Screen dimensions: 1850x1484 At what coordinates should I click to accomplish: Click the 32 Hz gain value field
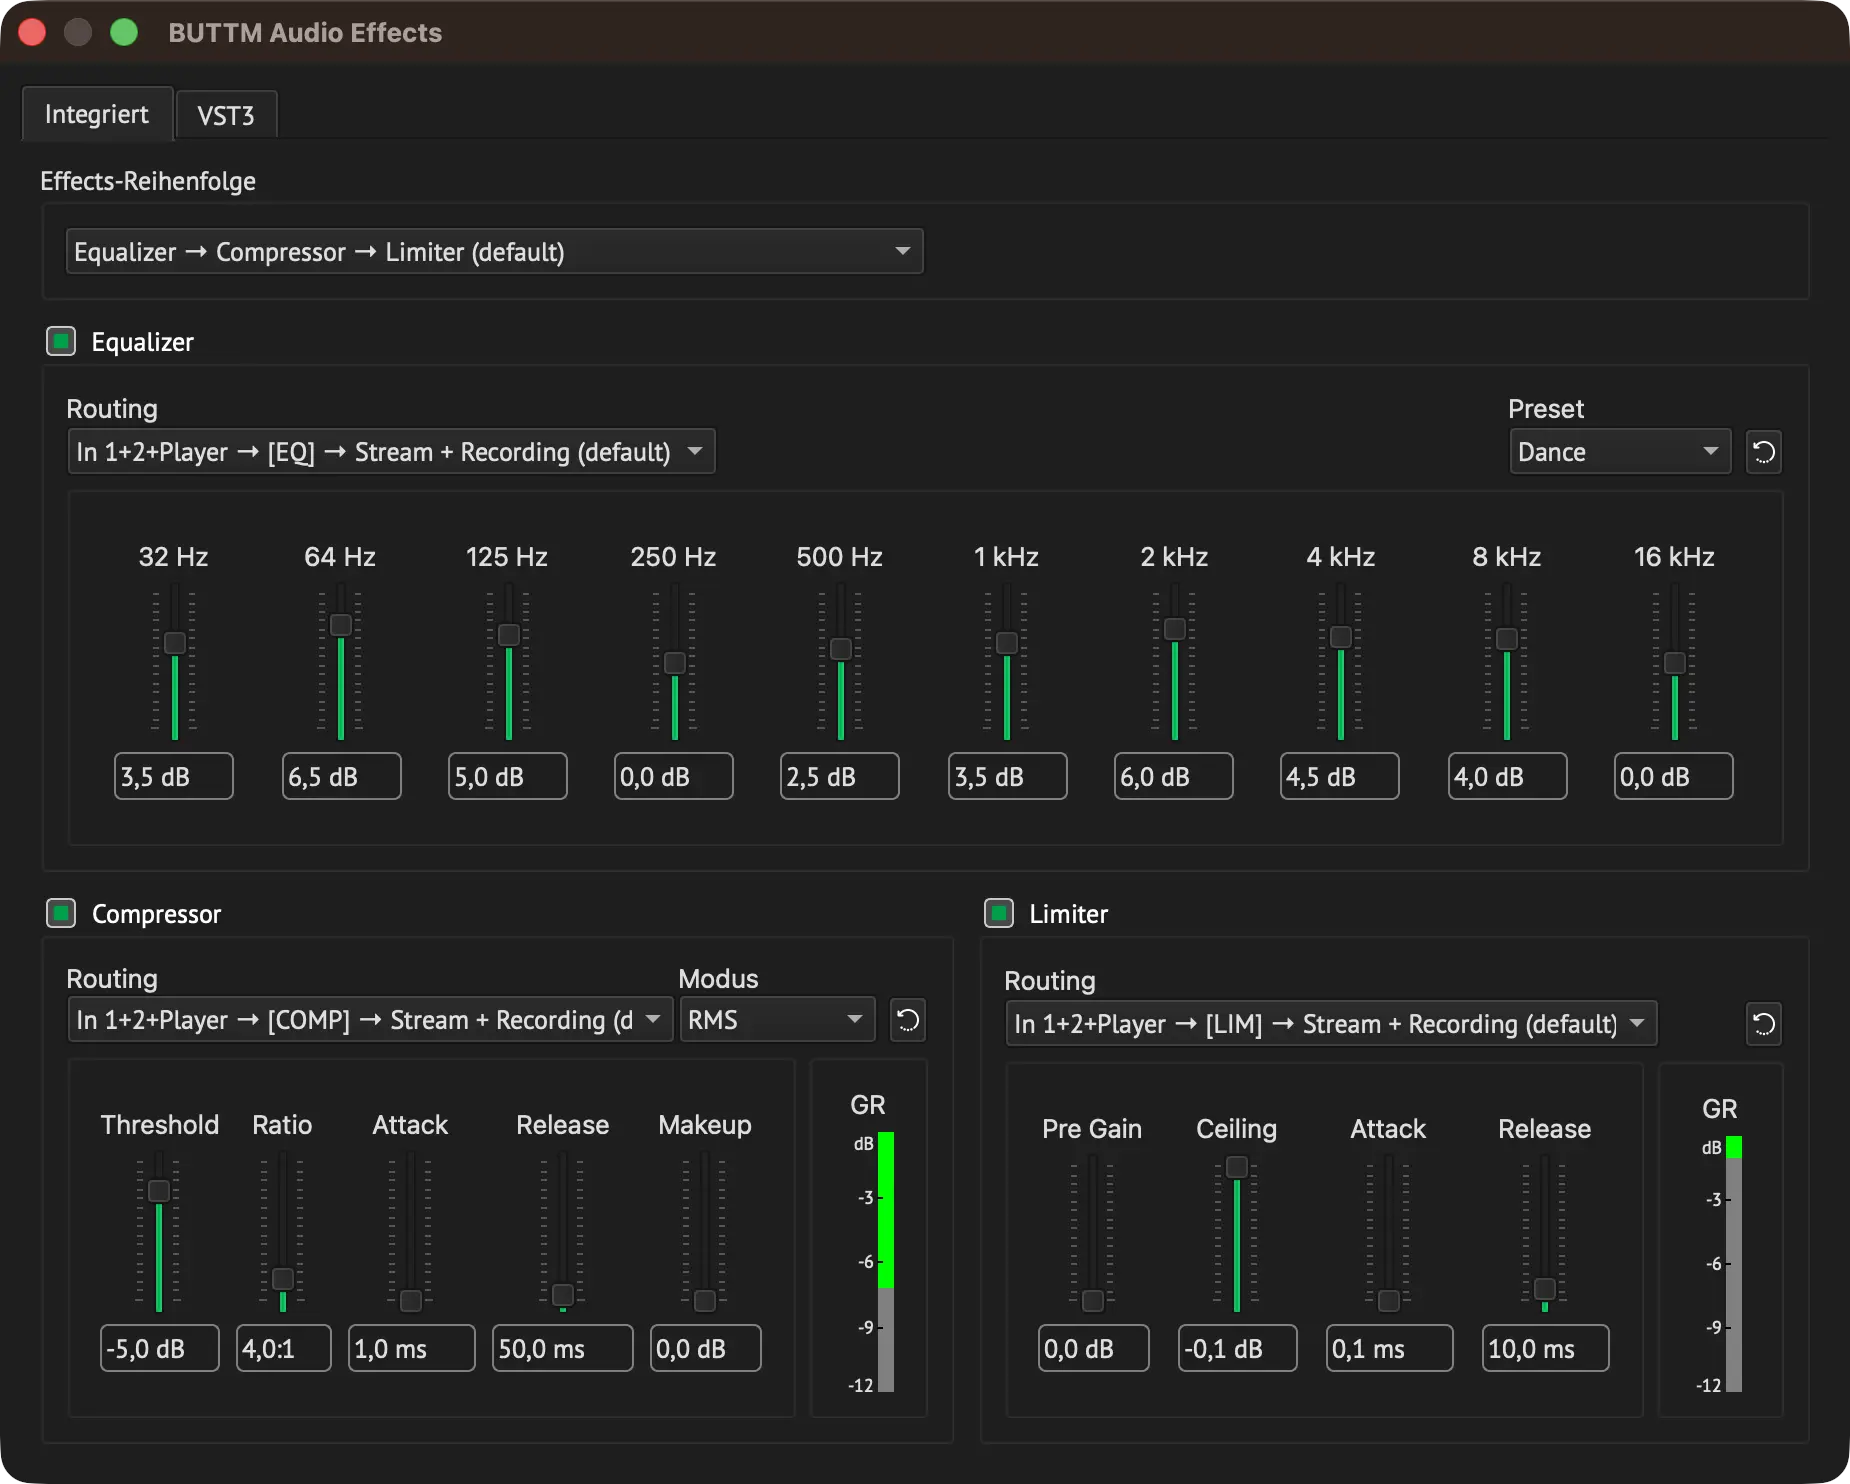(x=174, y=776)
